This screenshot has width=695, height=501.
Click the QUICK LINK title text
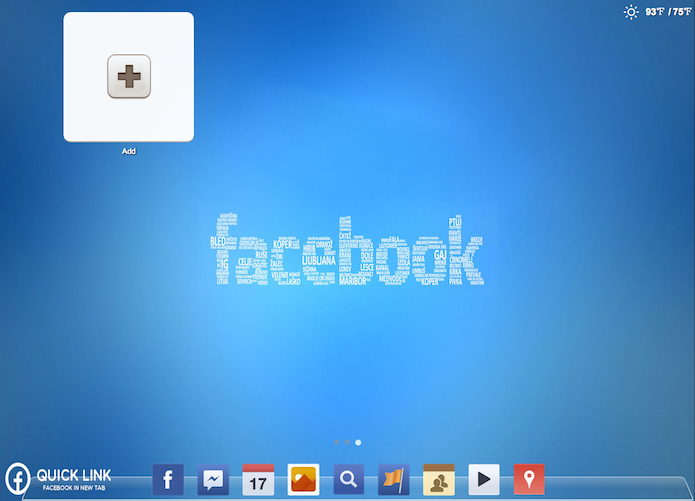coord(74,475)
